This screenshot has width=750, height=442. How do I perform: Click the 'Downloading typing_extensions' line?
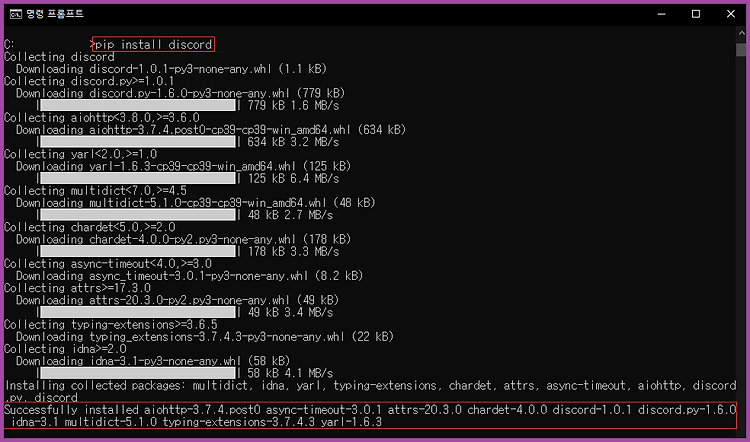click(205, 337)
